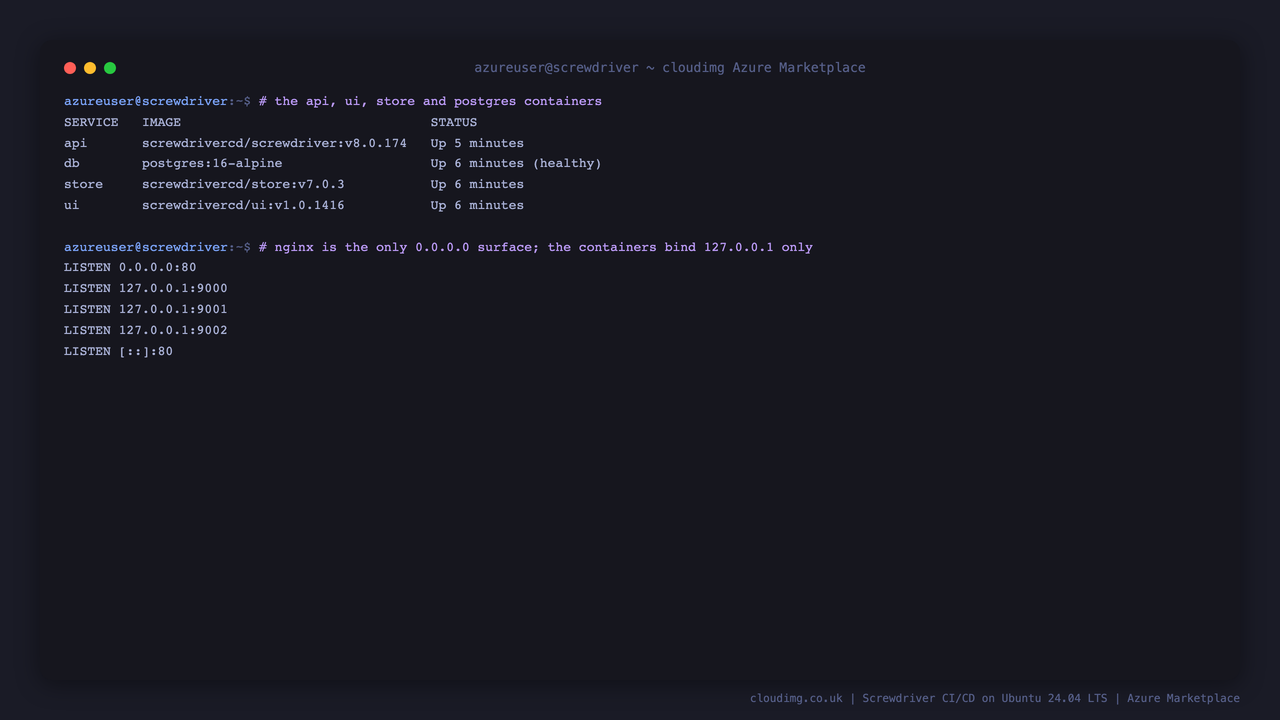Click the 'ui' service name
The image size is (1280, 720).
tap(72, 205)
